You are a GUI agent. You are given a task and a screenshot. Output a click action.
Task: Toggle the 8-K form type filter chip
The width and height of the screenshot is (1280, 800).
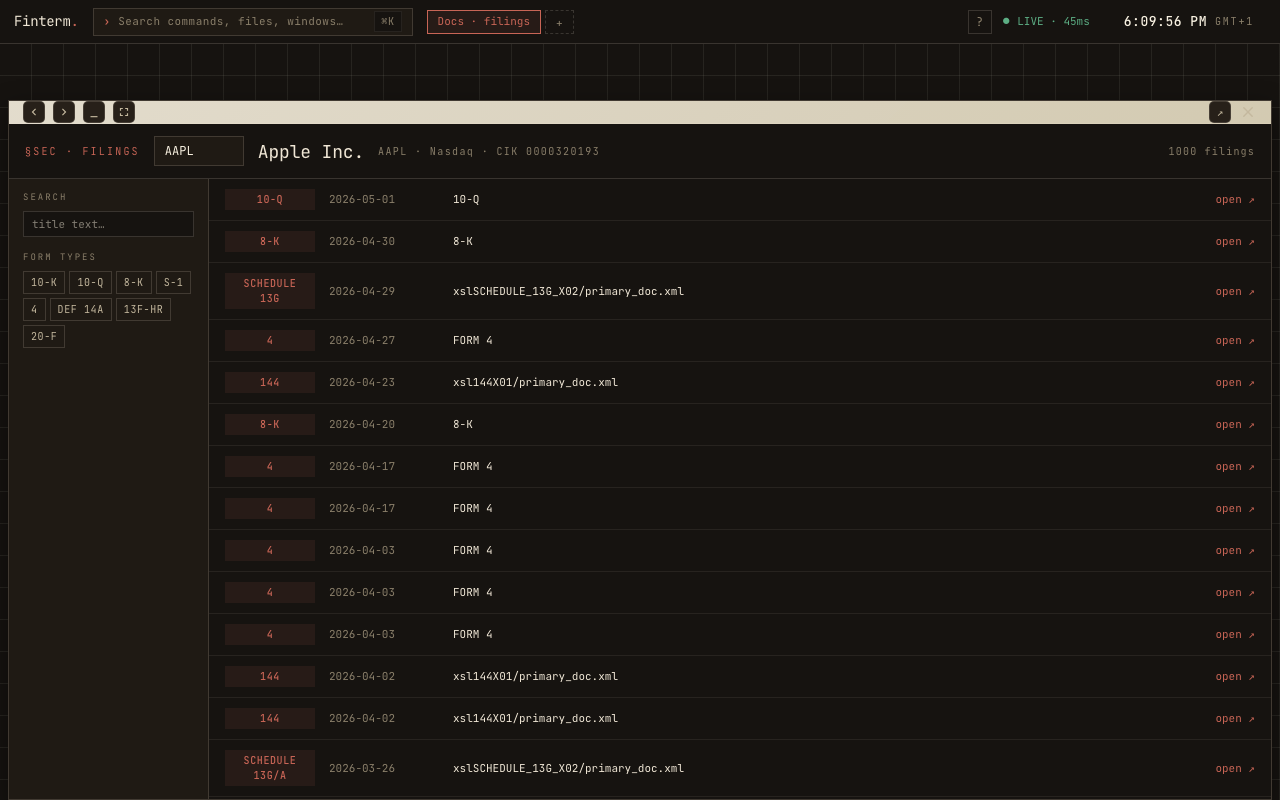[134, 283]
